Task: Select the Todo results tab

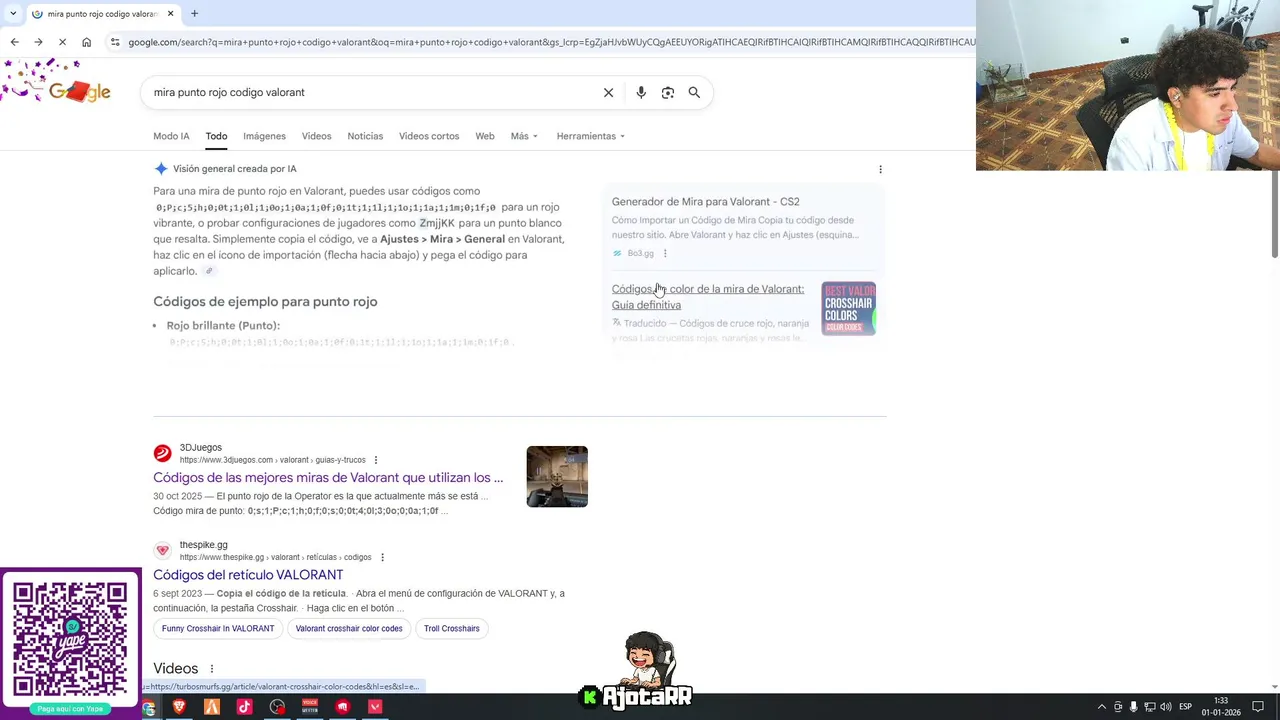Action: coord(216,136)
